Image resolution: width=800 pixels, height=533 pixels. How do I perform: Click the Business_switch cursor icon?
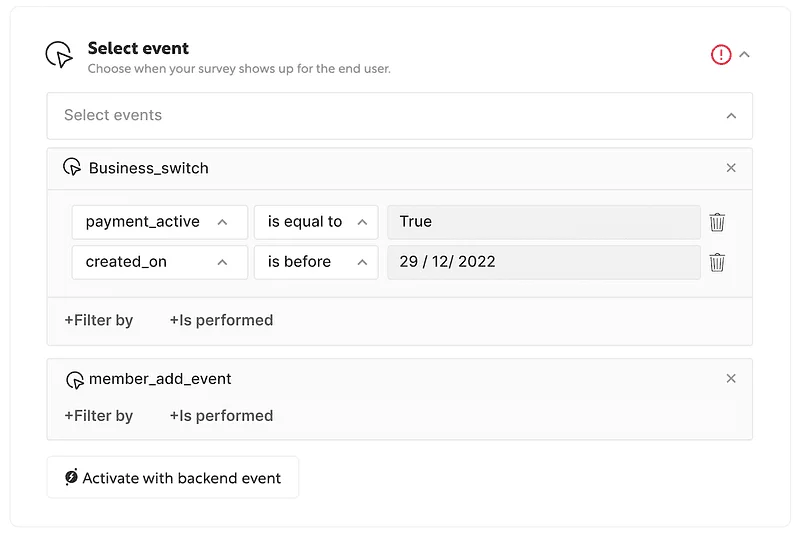(x=72, y=167)
